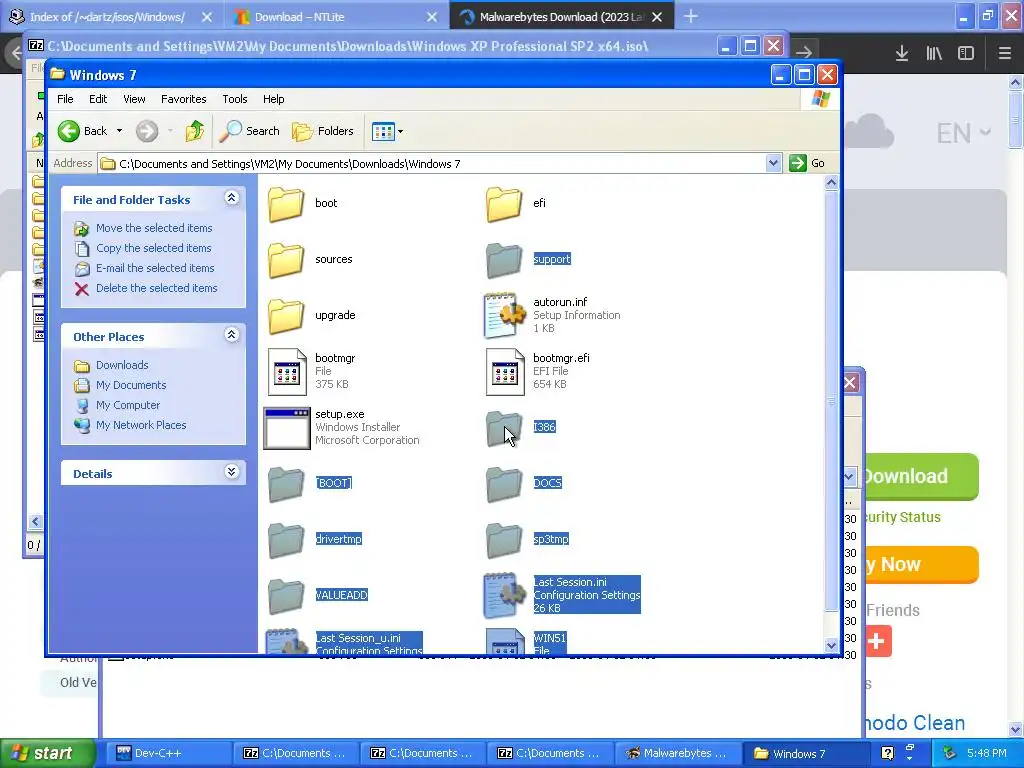
Task: Click the Windows Start button
Action: [47, 754]
